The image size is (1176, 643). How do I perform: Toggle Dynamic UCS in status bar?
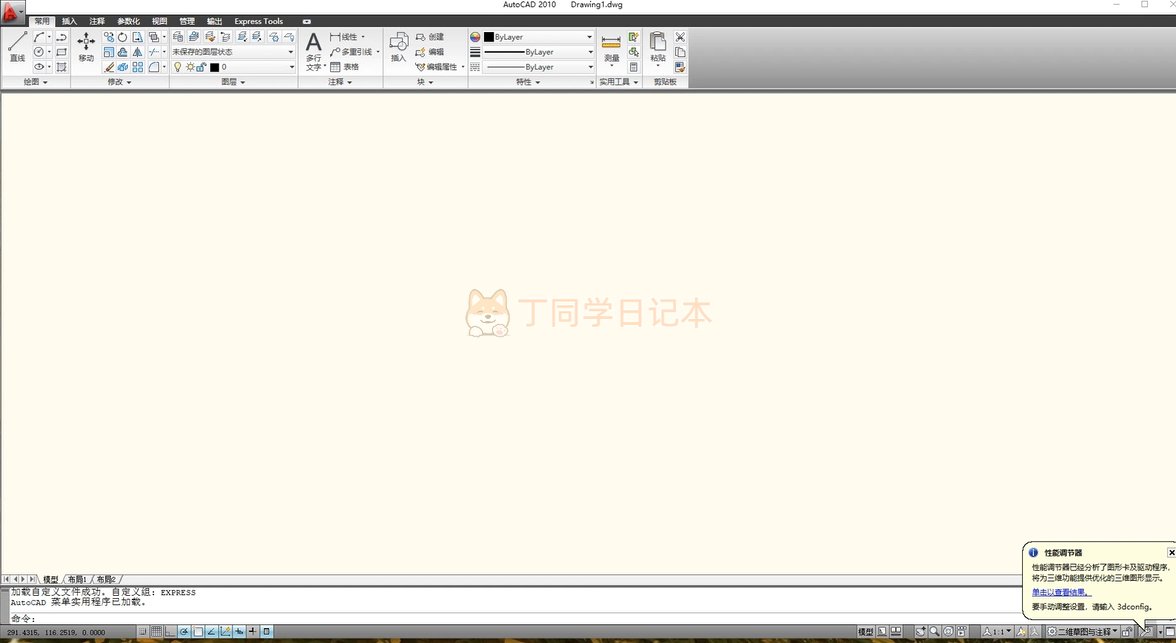(x=225, y=632)
